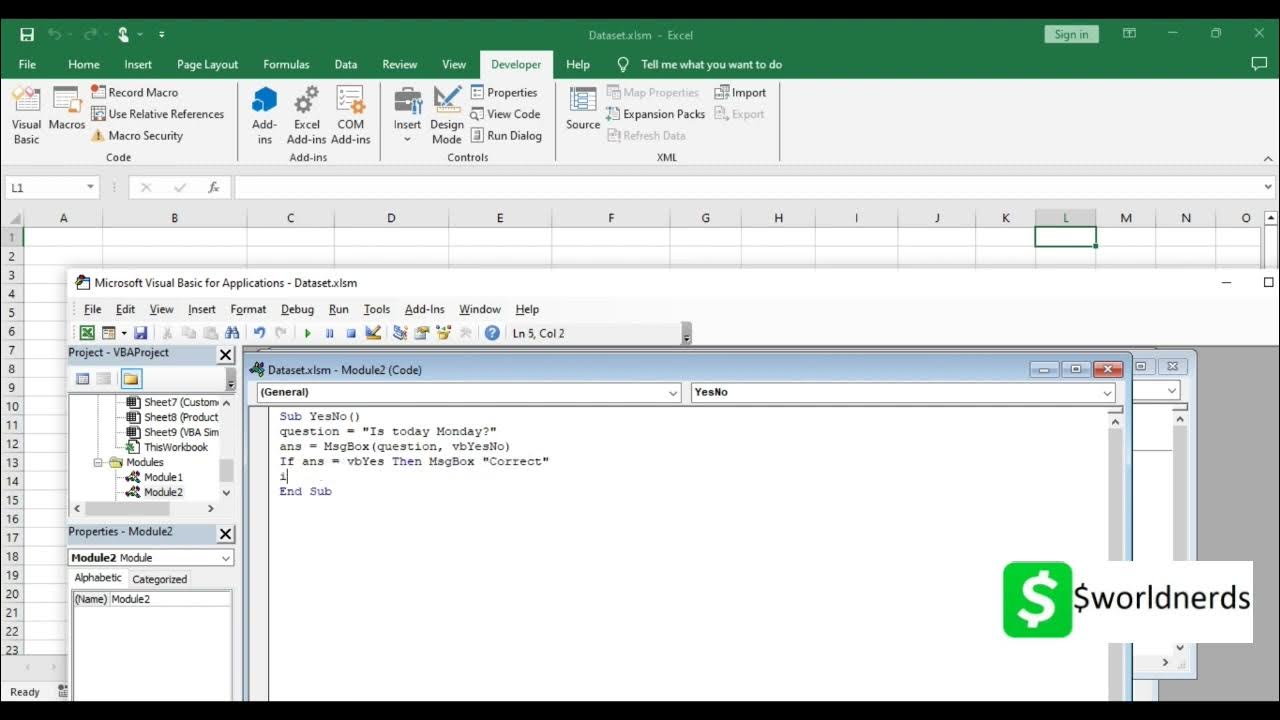Open Macro Security settings
This screenshot has width=1280, height=720.
(137, 135)
